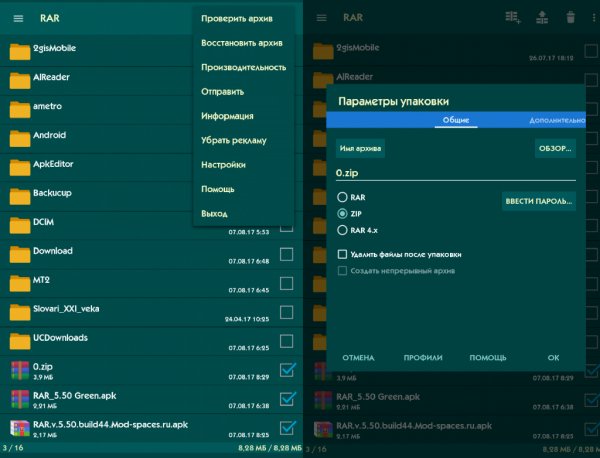This screenshot has height=458, width=600.
Task: Select the RAR format radio button
Action: point(342,197)
